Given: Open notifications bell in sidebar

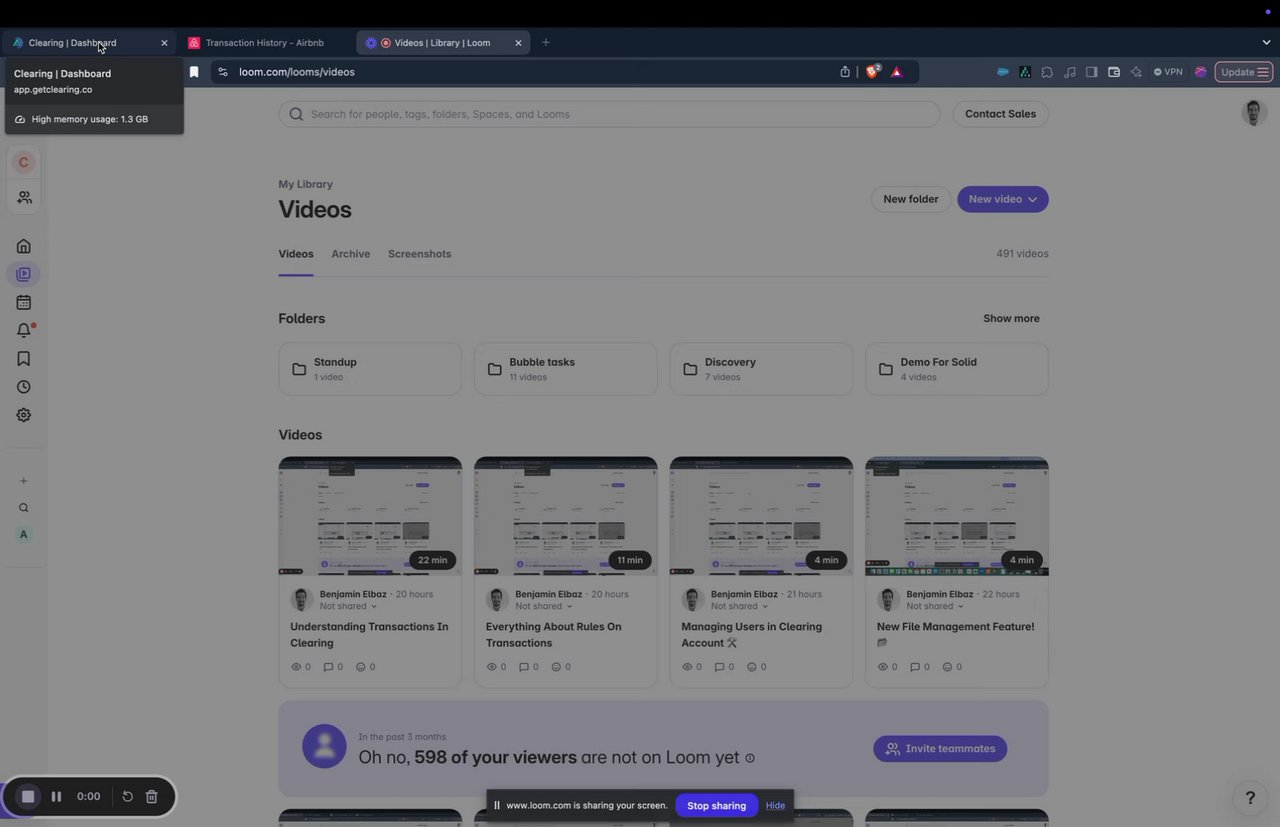Looking at the screenshot, I should click(23, 330).
